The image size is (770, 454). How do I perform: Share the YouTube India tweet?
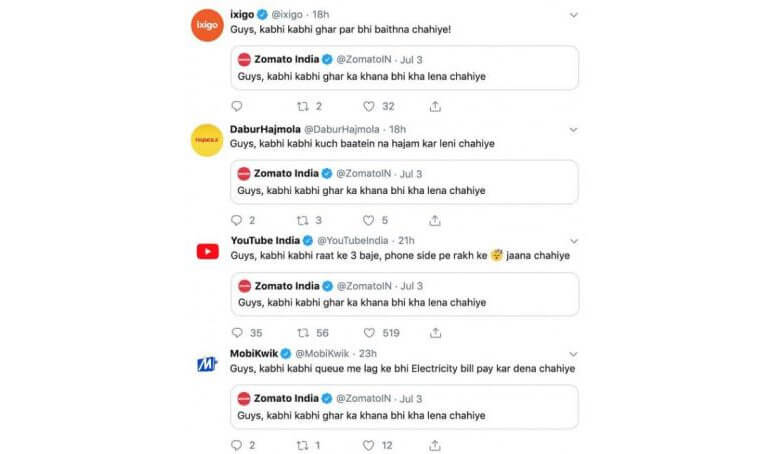(x=436, y=333)
